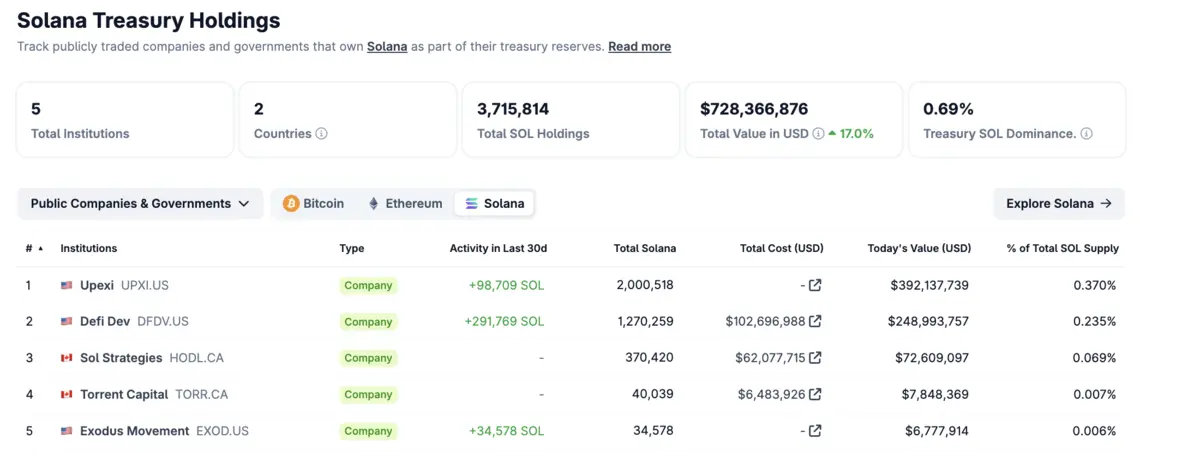Open external link icon in Exodus Movement row

tap(815, 431)
